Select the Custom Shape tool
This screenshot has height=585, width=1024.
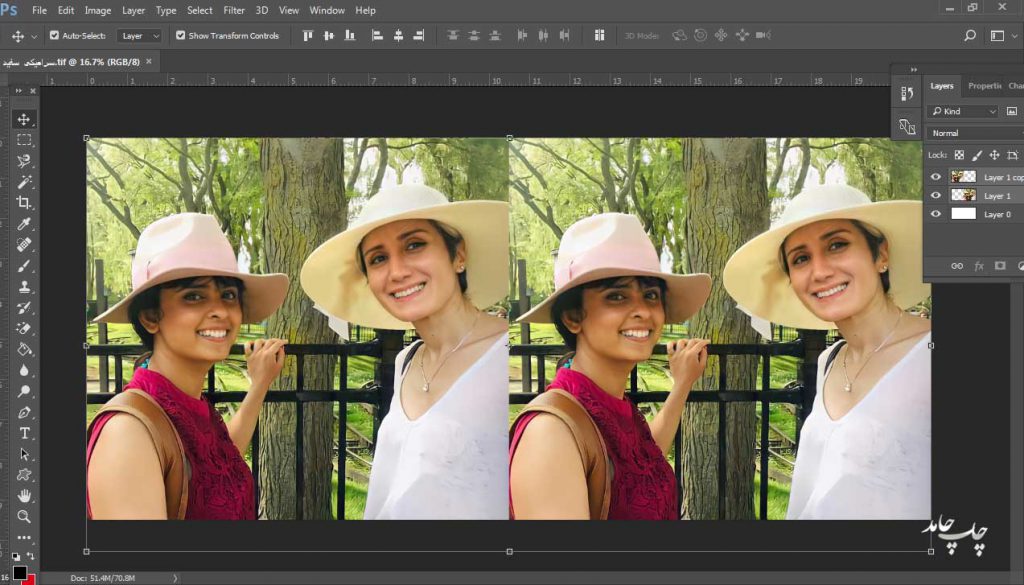(24, 475)
